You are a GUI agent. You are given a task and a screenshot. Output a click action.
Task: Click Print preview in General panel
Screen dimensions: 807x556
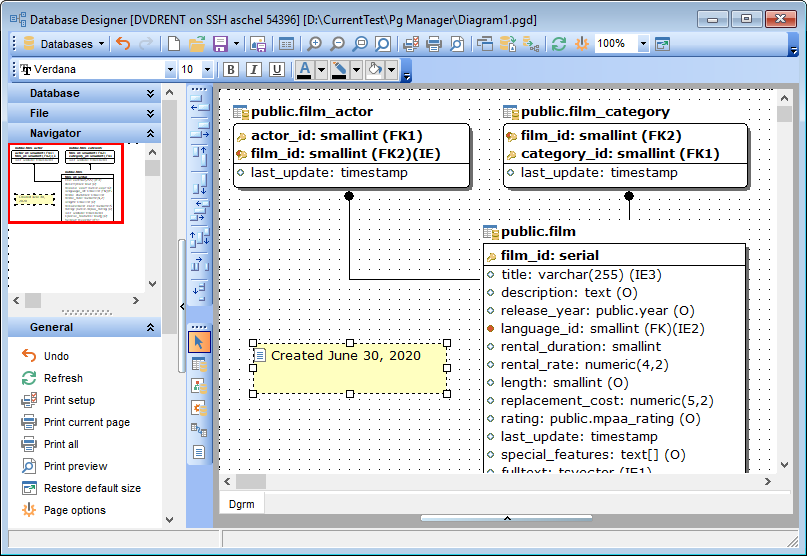click(x=75, y=466)
